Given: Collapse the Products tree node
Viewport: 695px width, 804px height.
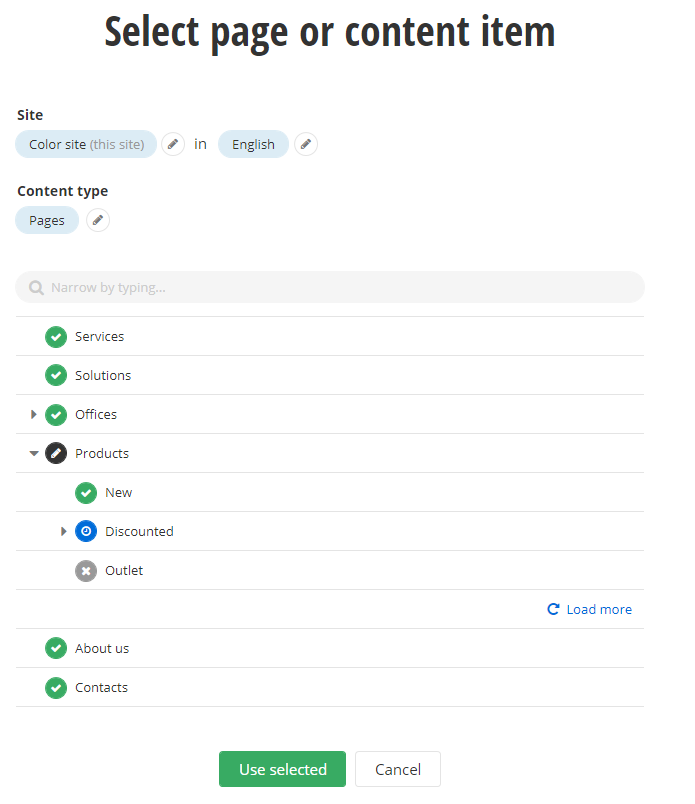Looking at the screenshot, I should click(34, 454).
